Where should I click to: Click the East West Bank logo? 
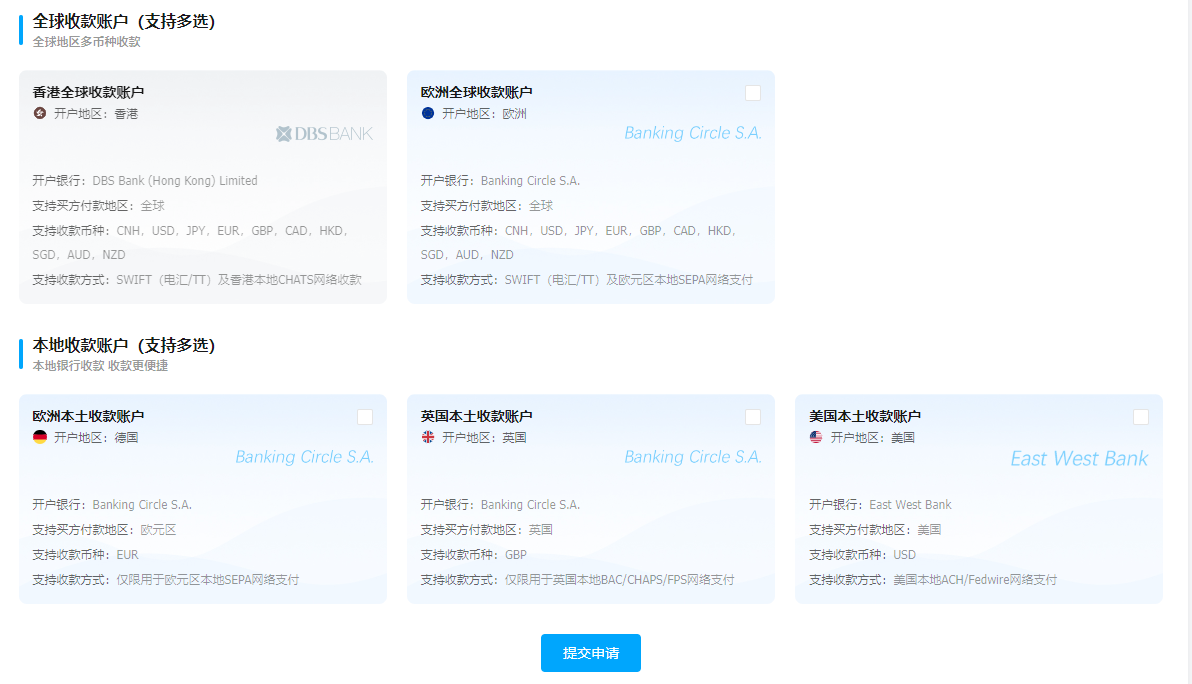pyautogui.click(x=1079, y=458)
